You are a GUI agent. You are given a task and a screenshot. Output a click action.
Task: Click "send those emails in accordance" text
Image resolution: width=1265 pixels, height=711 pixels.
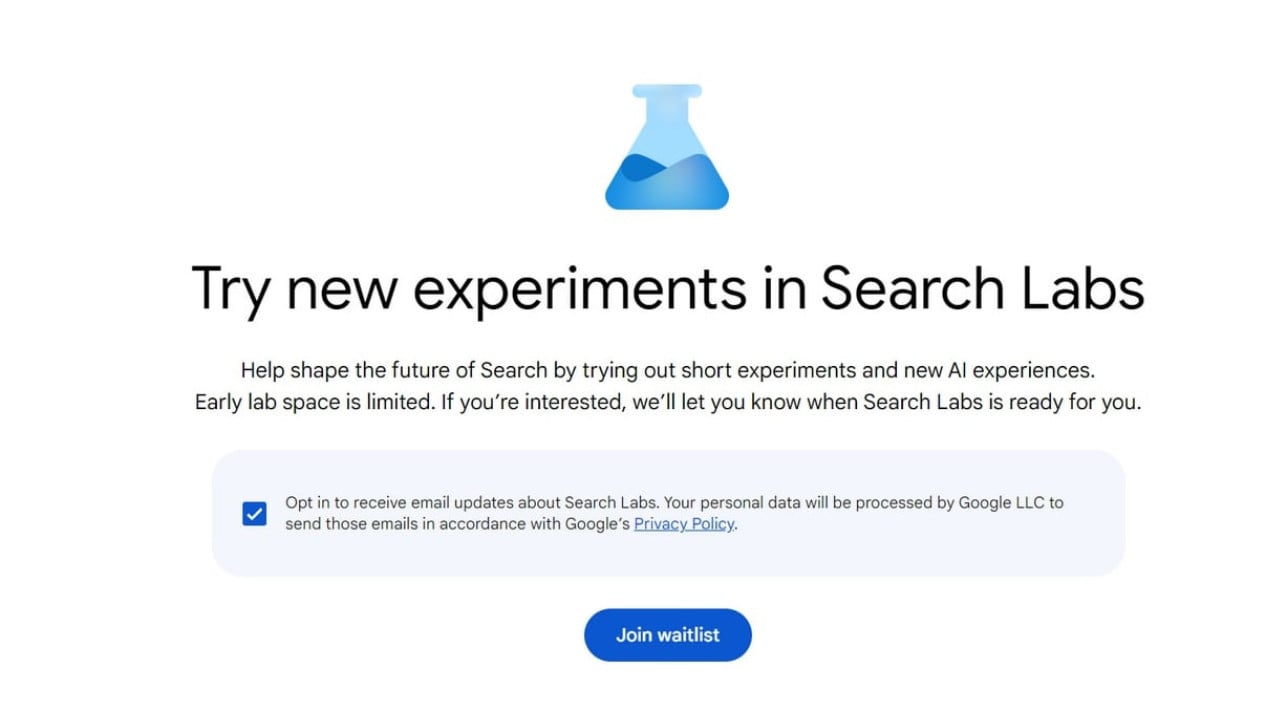402,524
